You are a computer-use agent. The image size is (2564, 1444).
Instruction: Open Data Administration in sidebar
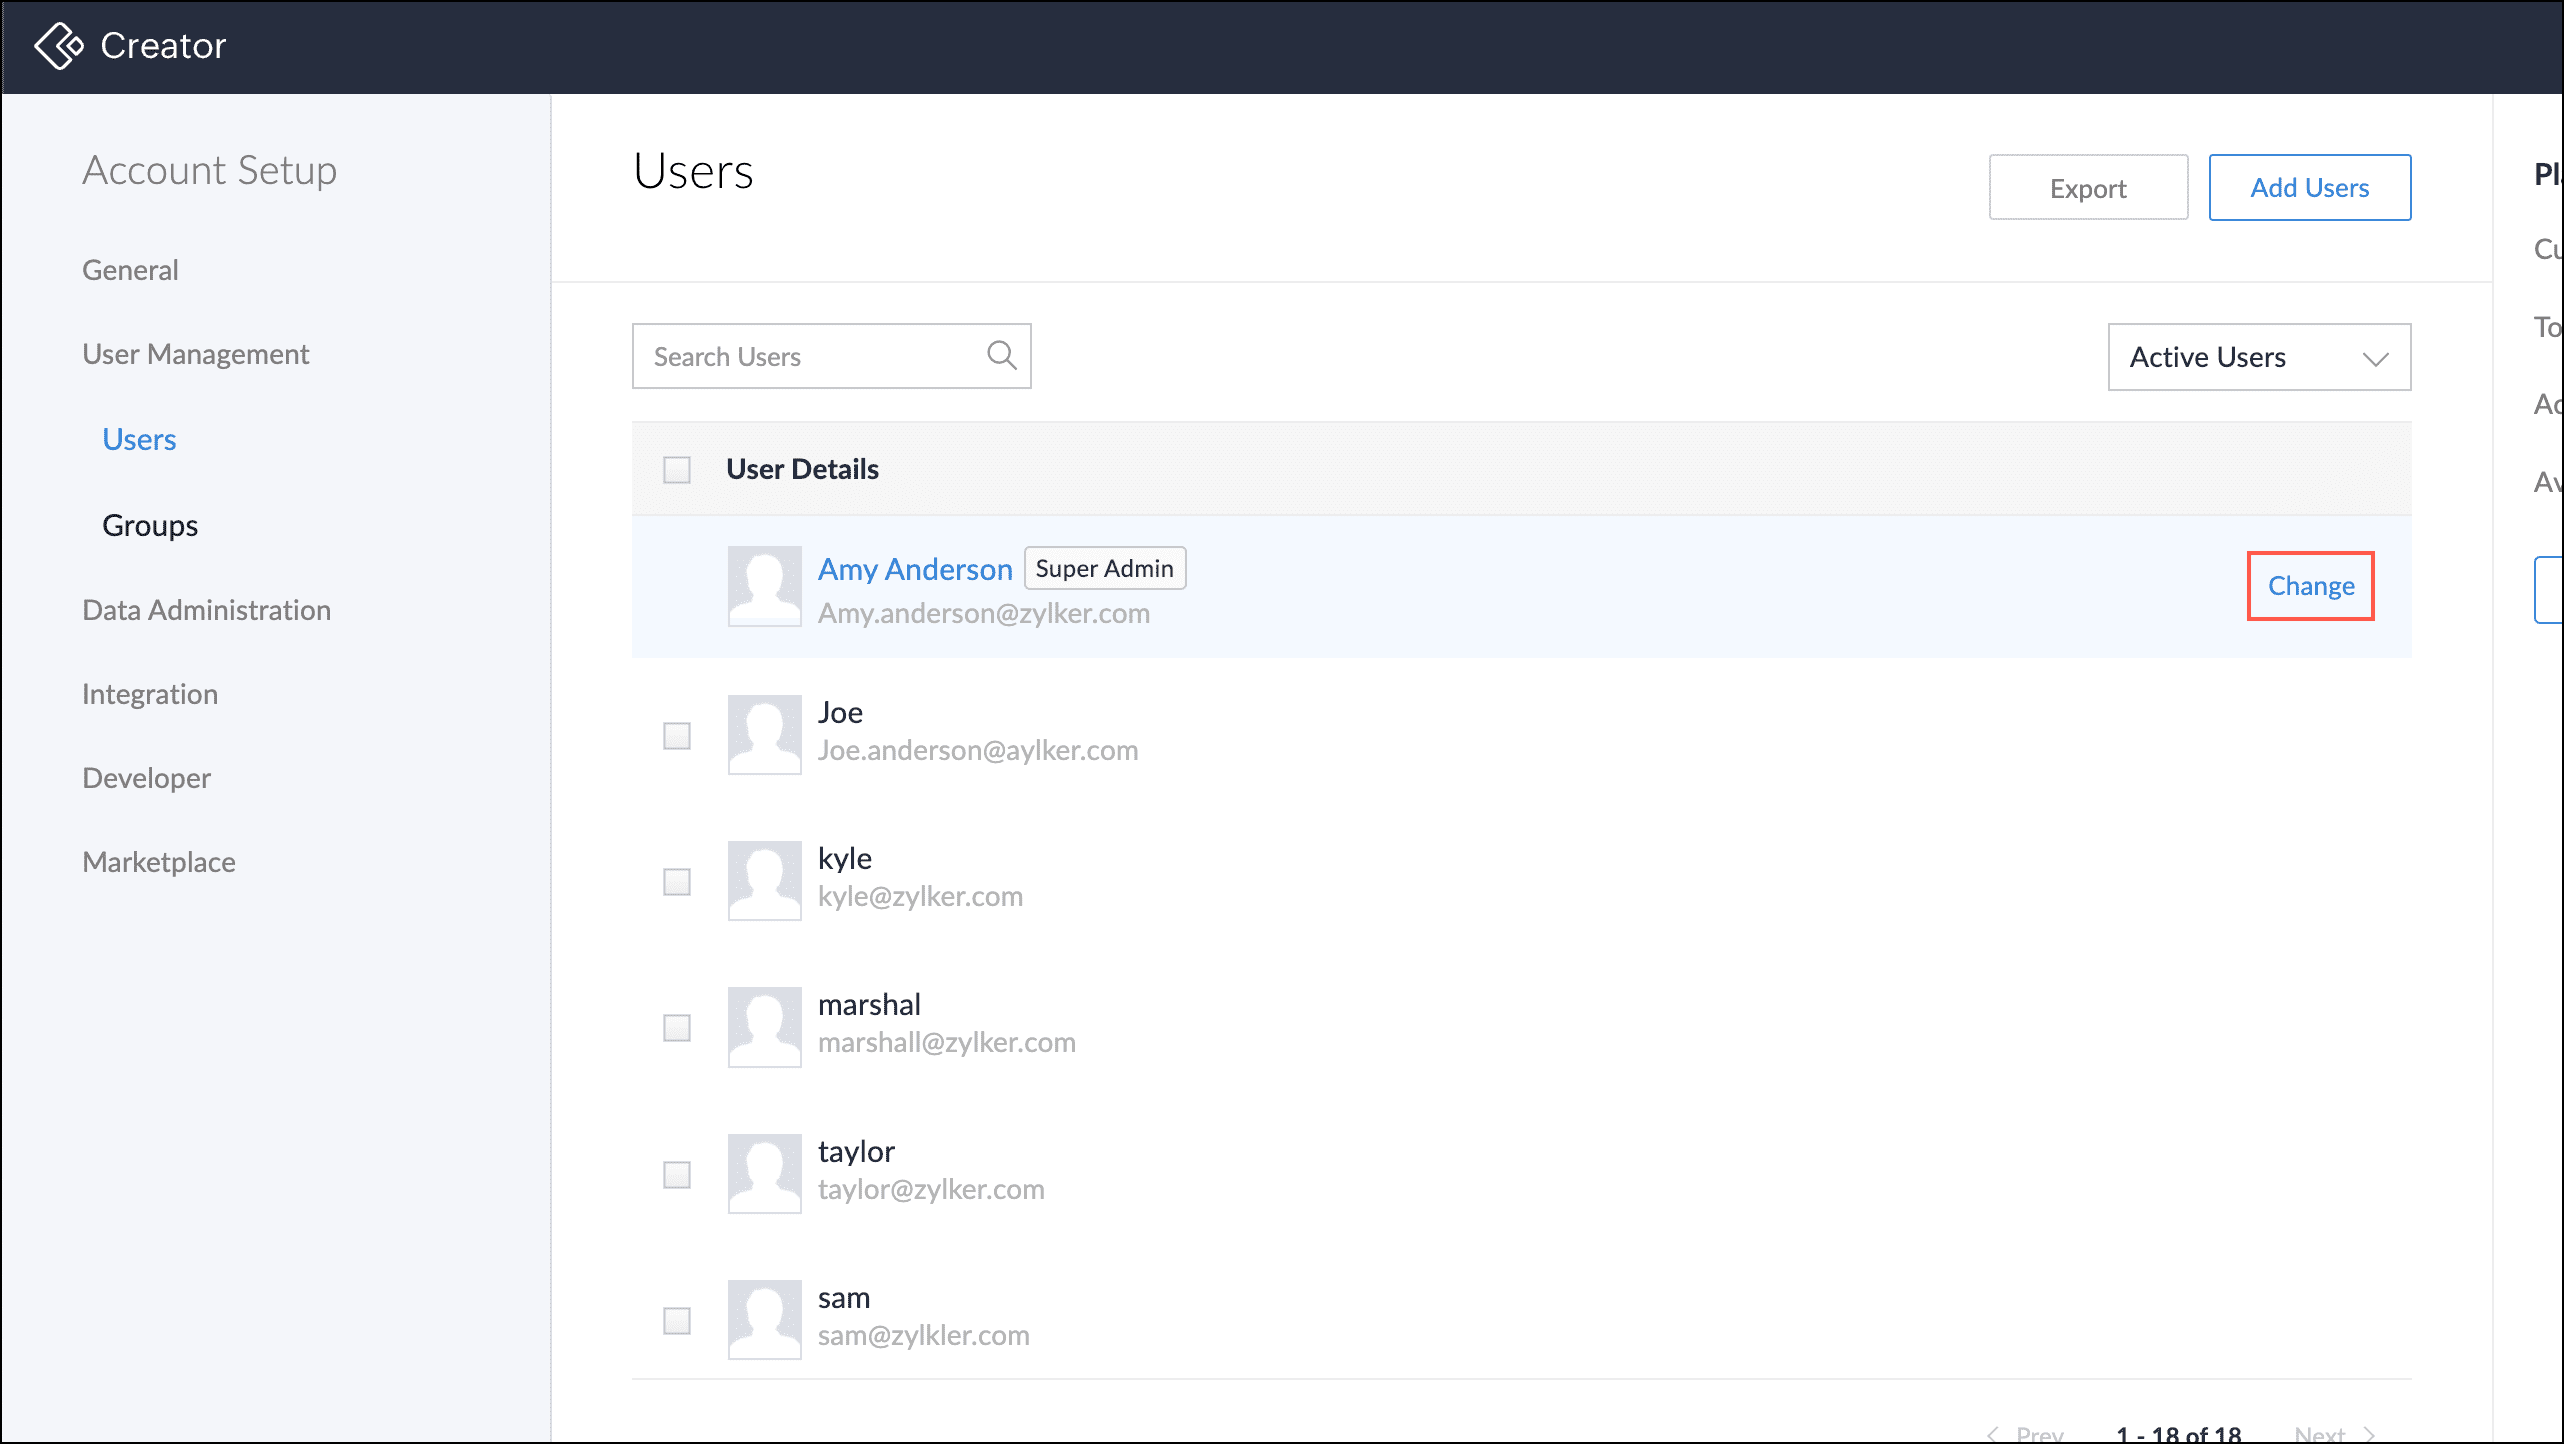(x=206, y=610)
